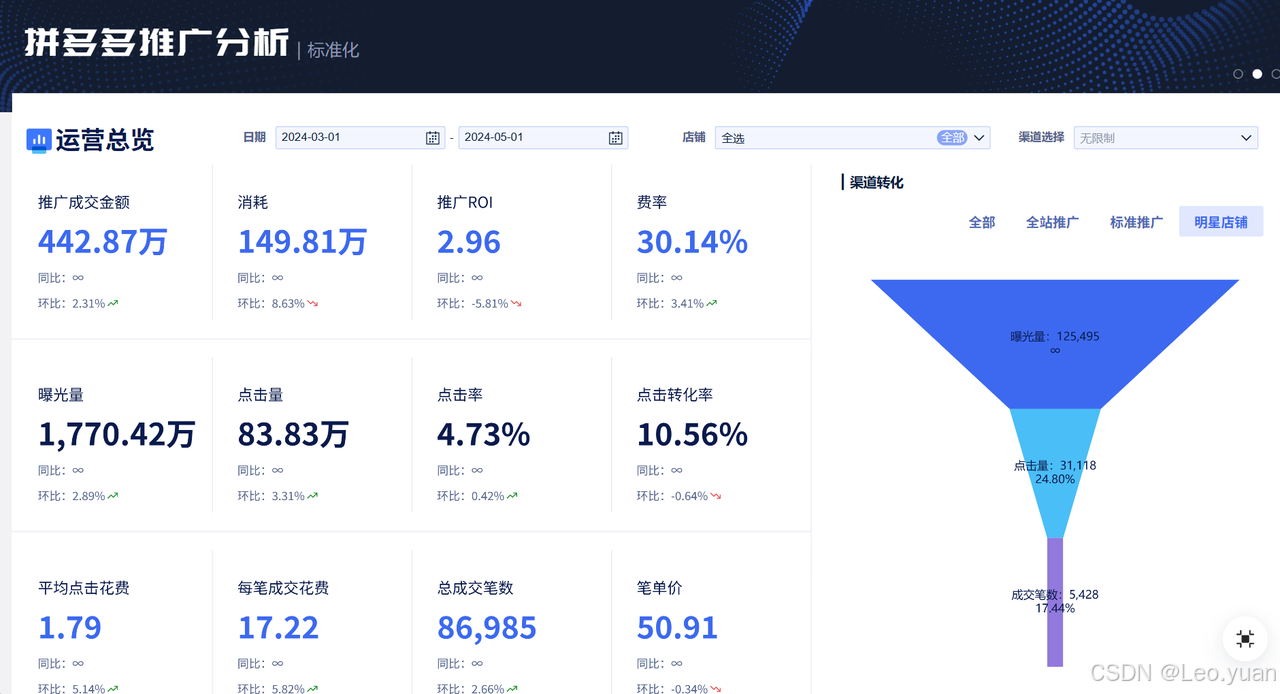Open the end date calendar icon
The height and width of the screenshot is (694, 1280).
click(x=616, y=138)
